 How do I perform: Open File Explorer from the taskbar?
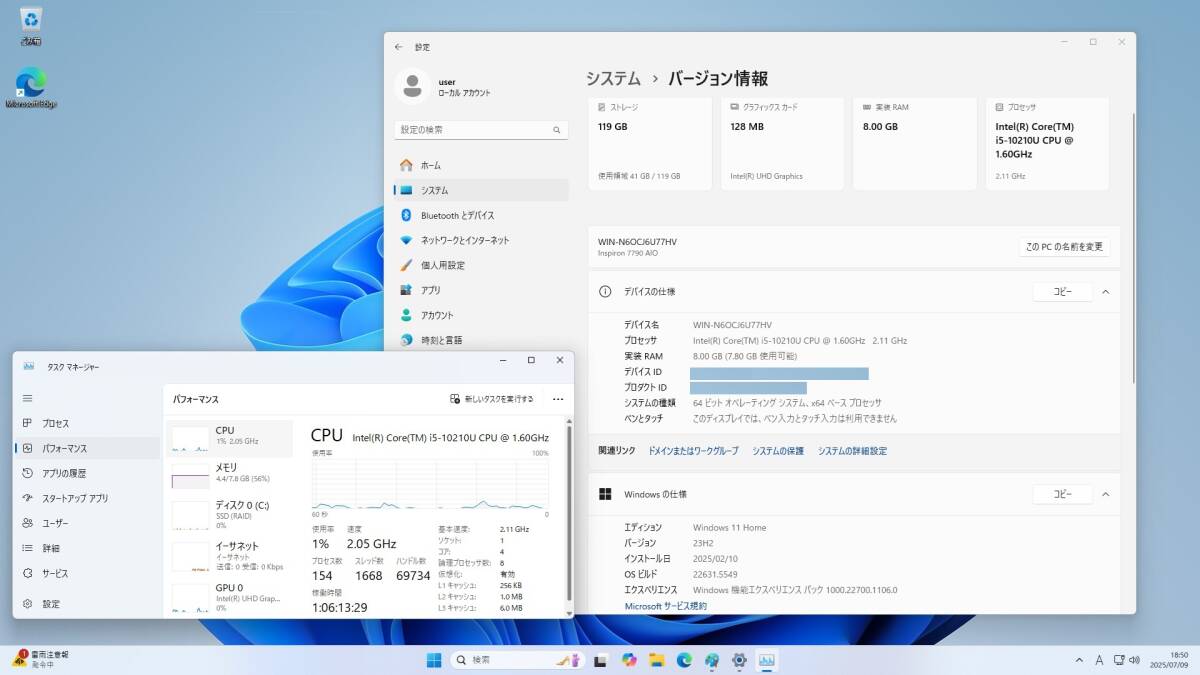(x=657, y=660)
